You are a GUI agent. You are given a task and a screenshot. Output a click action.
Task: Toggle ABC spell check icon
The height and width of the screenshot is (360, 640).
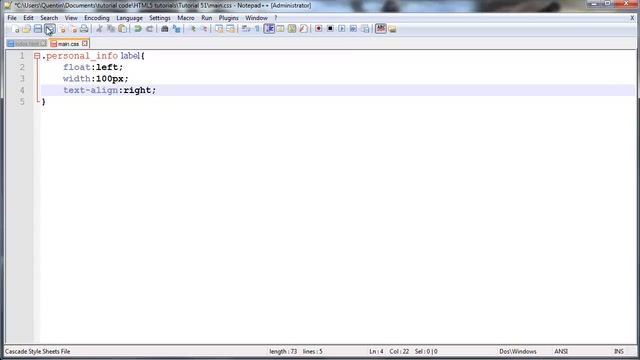[x=380, y=29]
